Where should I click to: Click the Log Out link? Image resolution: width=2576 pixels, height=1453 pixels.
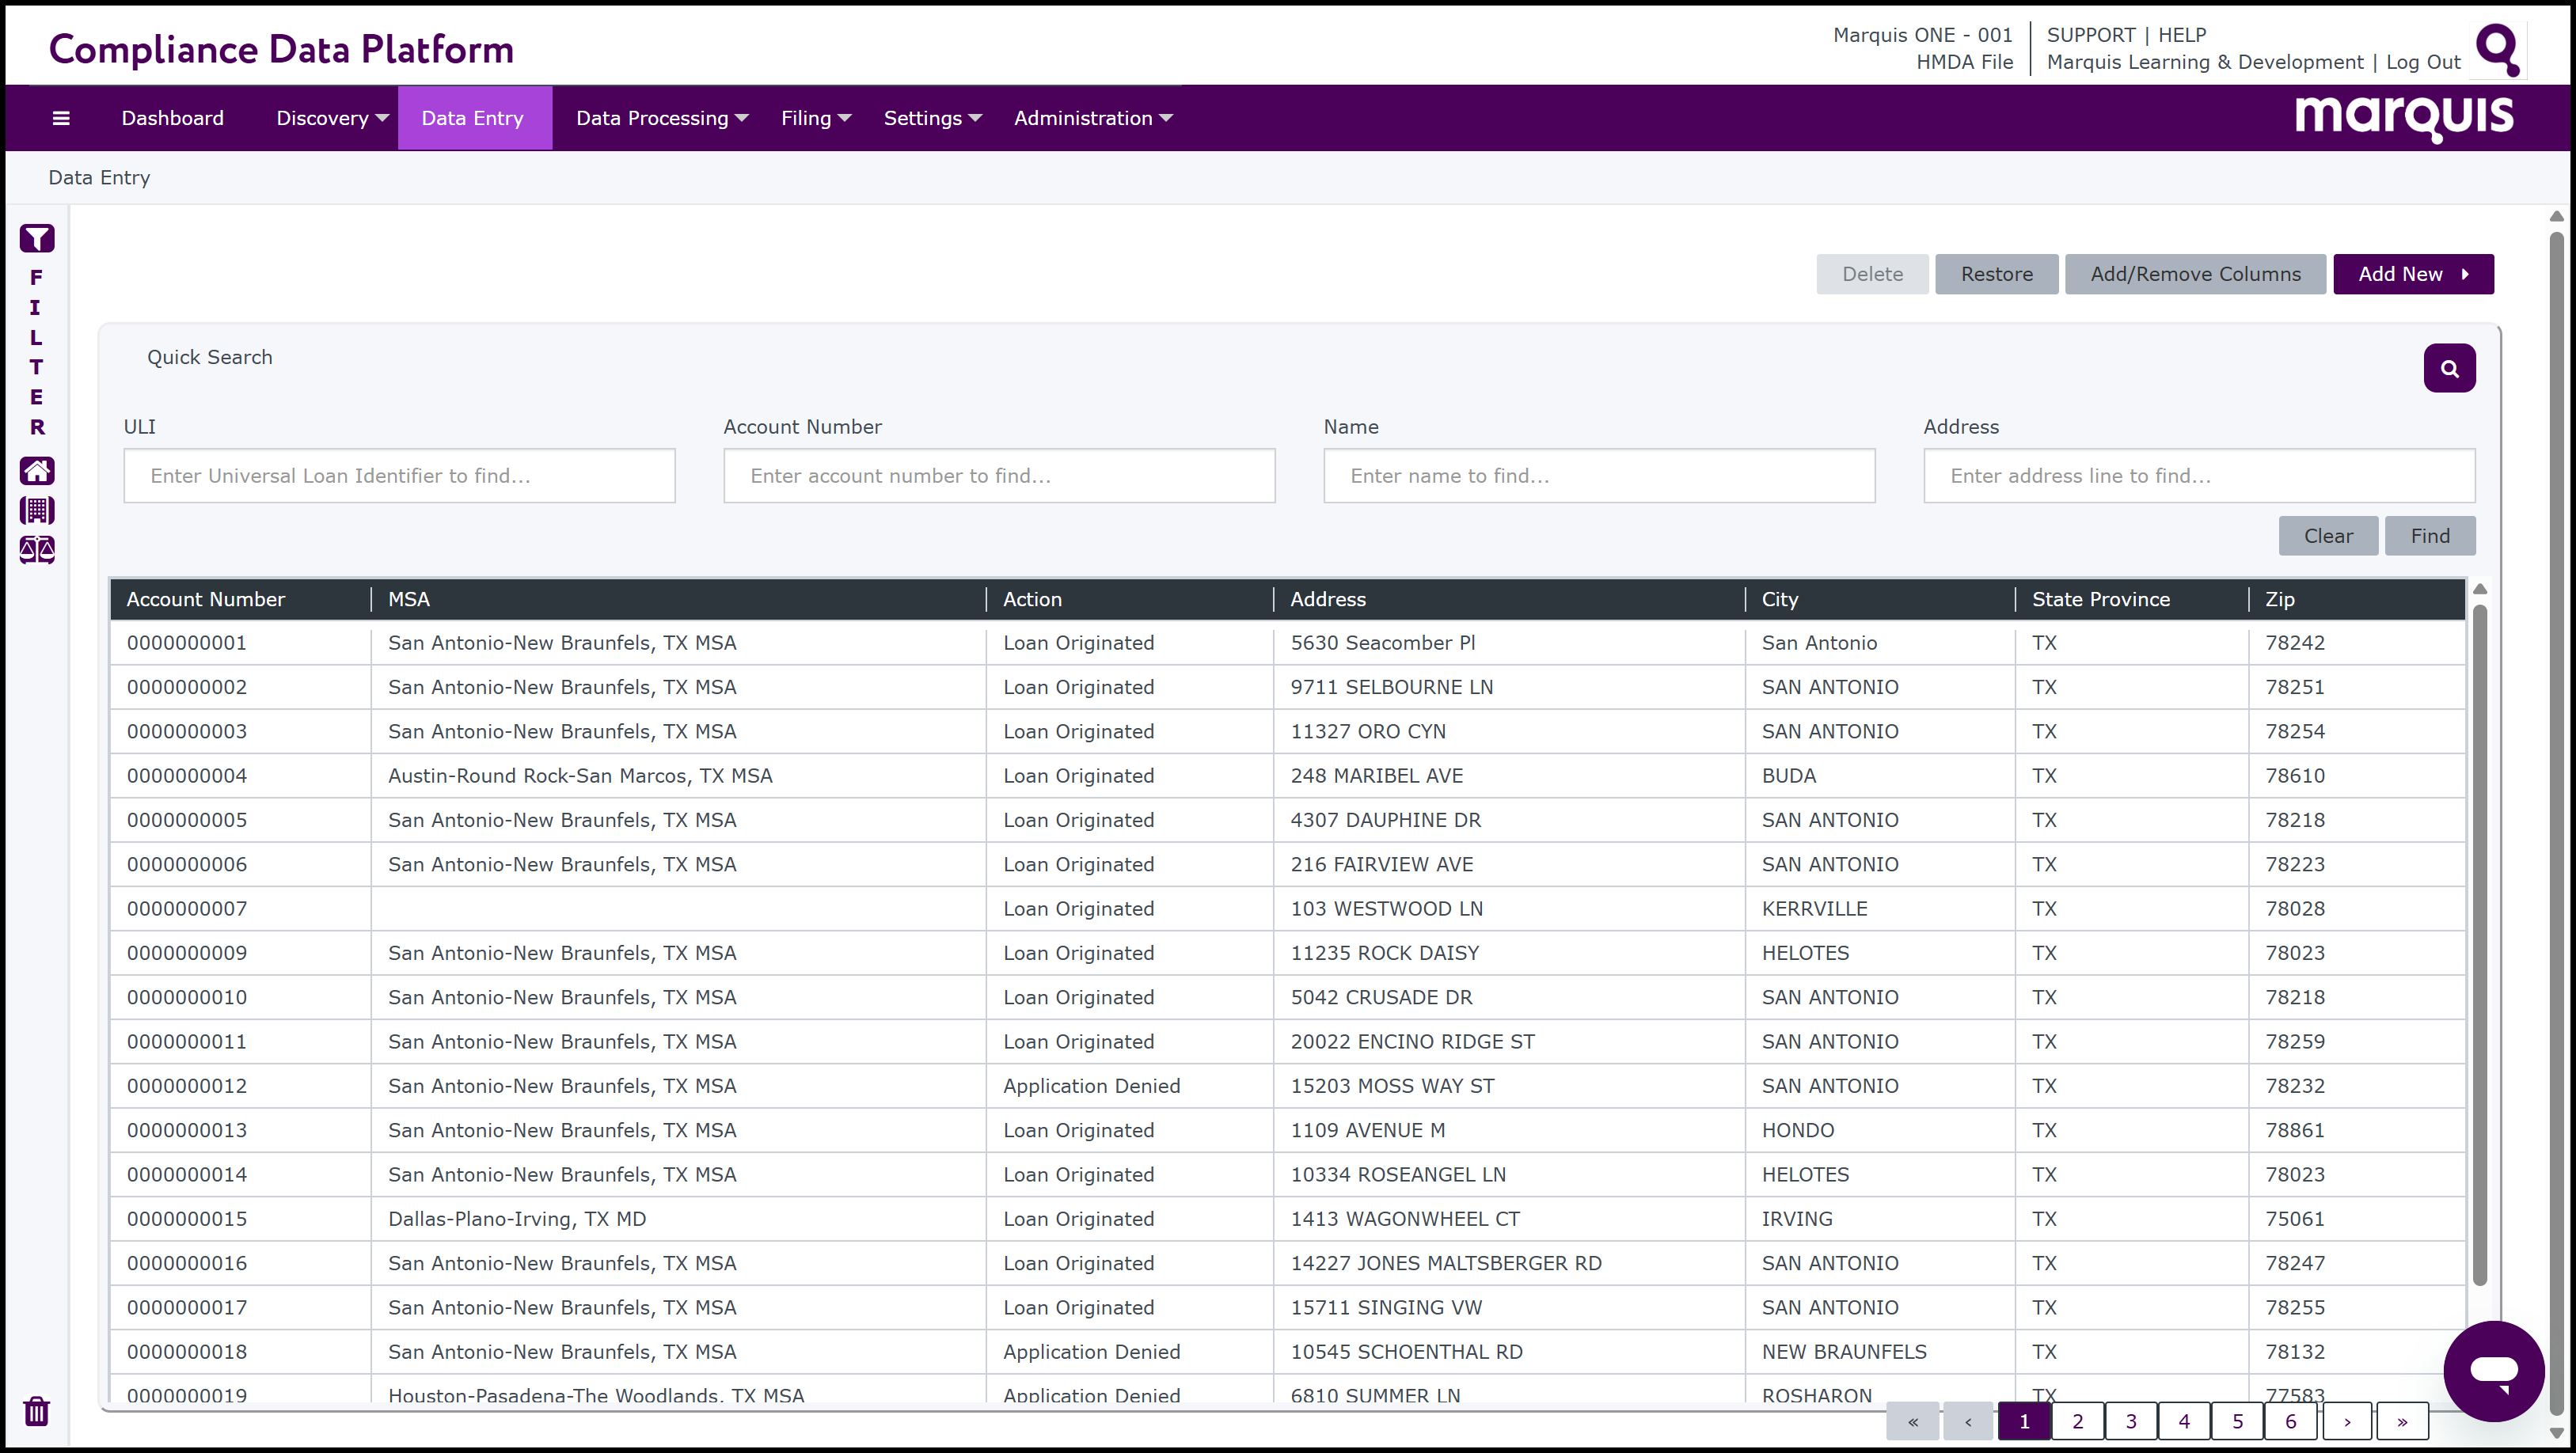[2423, 62]
